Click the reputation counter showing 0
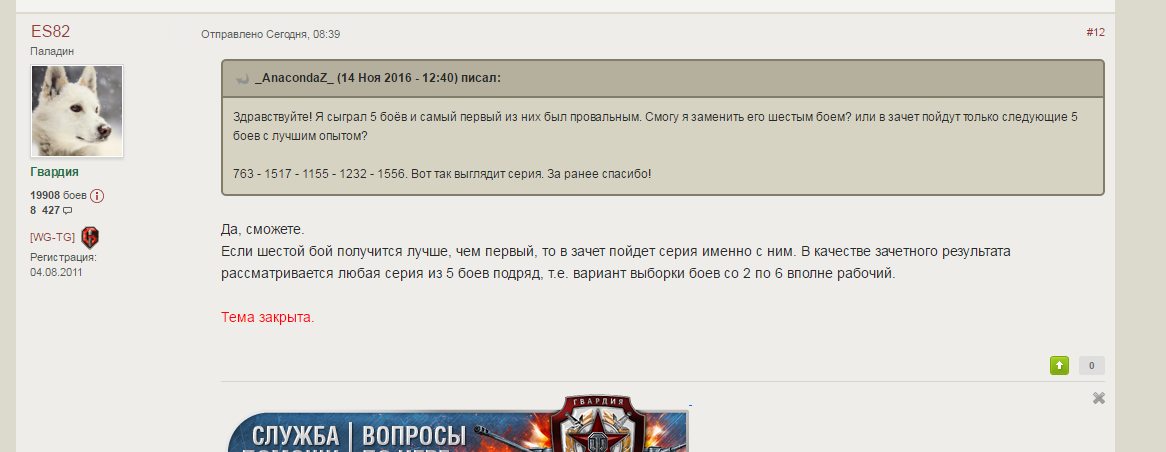This screenshot has height=452, width=1166. coord(1092,365)
